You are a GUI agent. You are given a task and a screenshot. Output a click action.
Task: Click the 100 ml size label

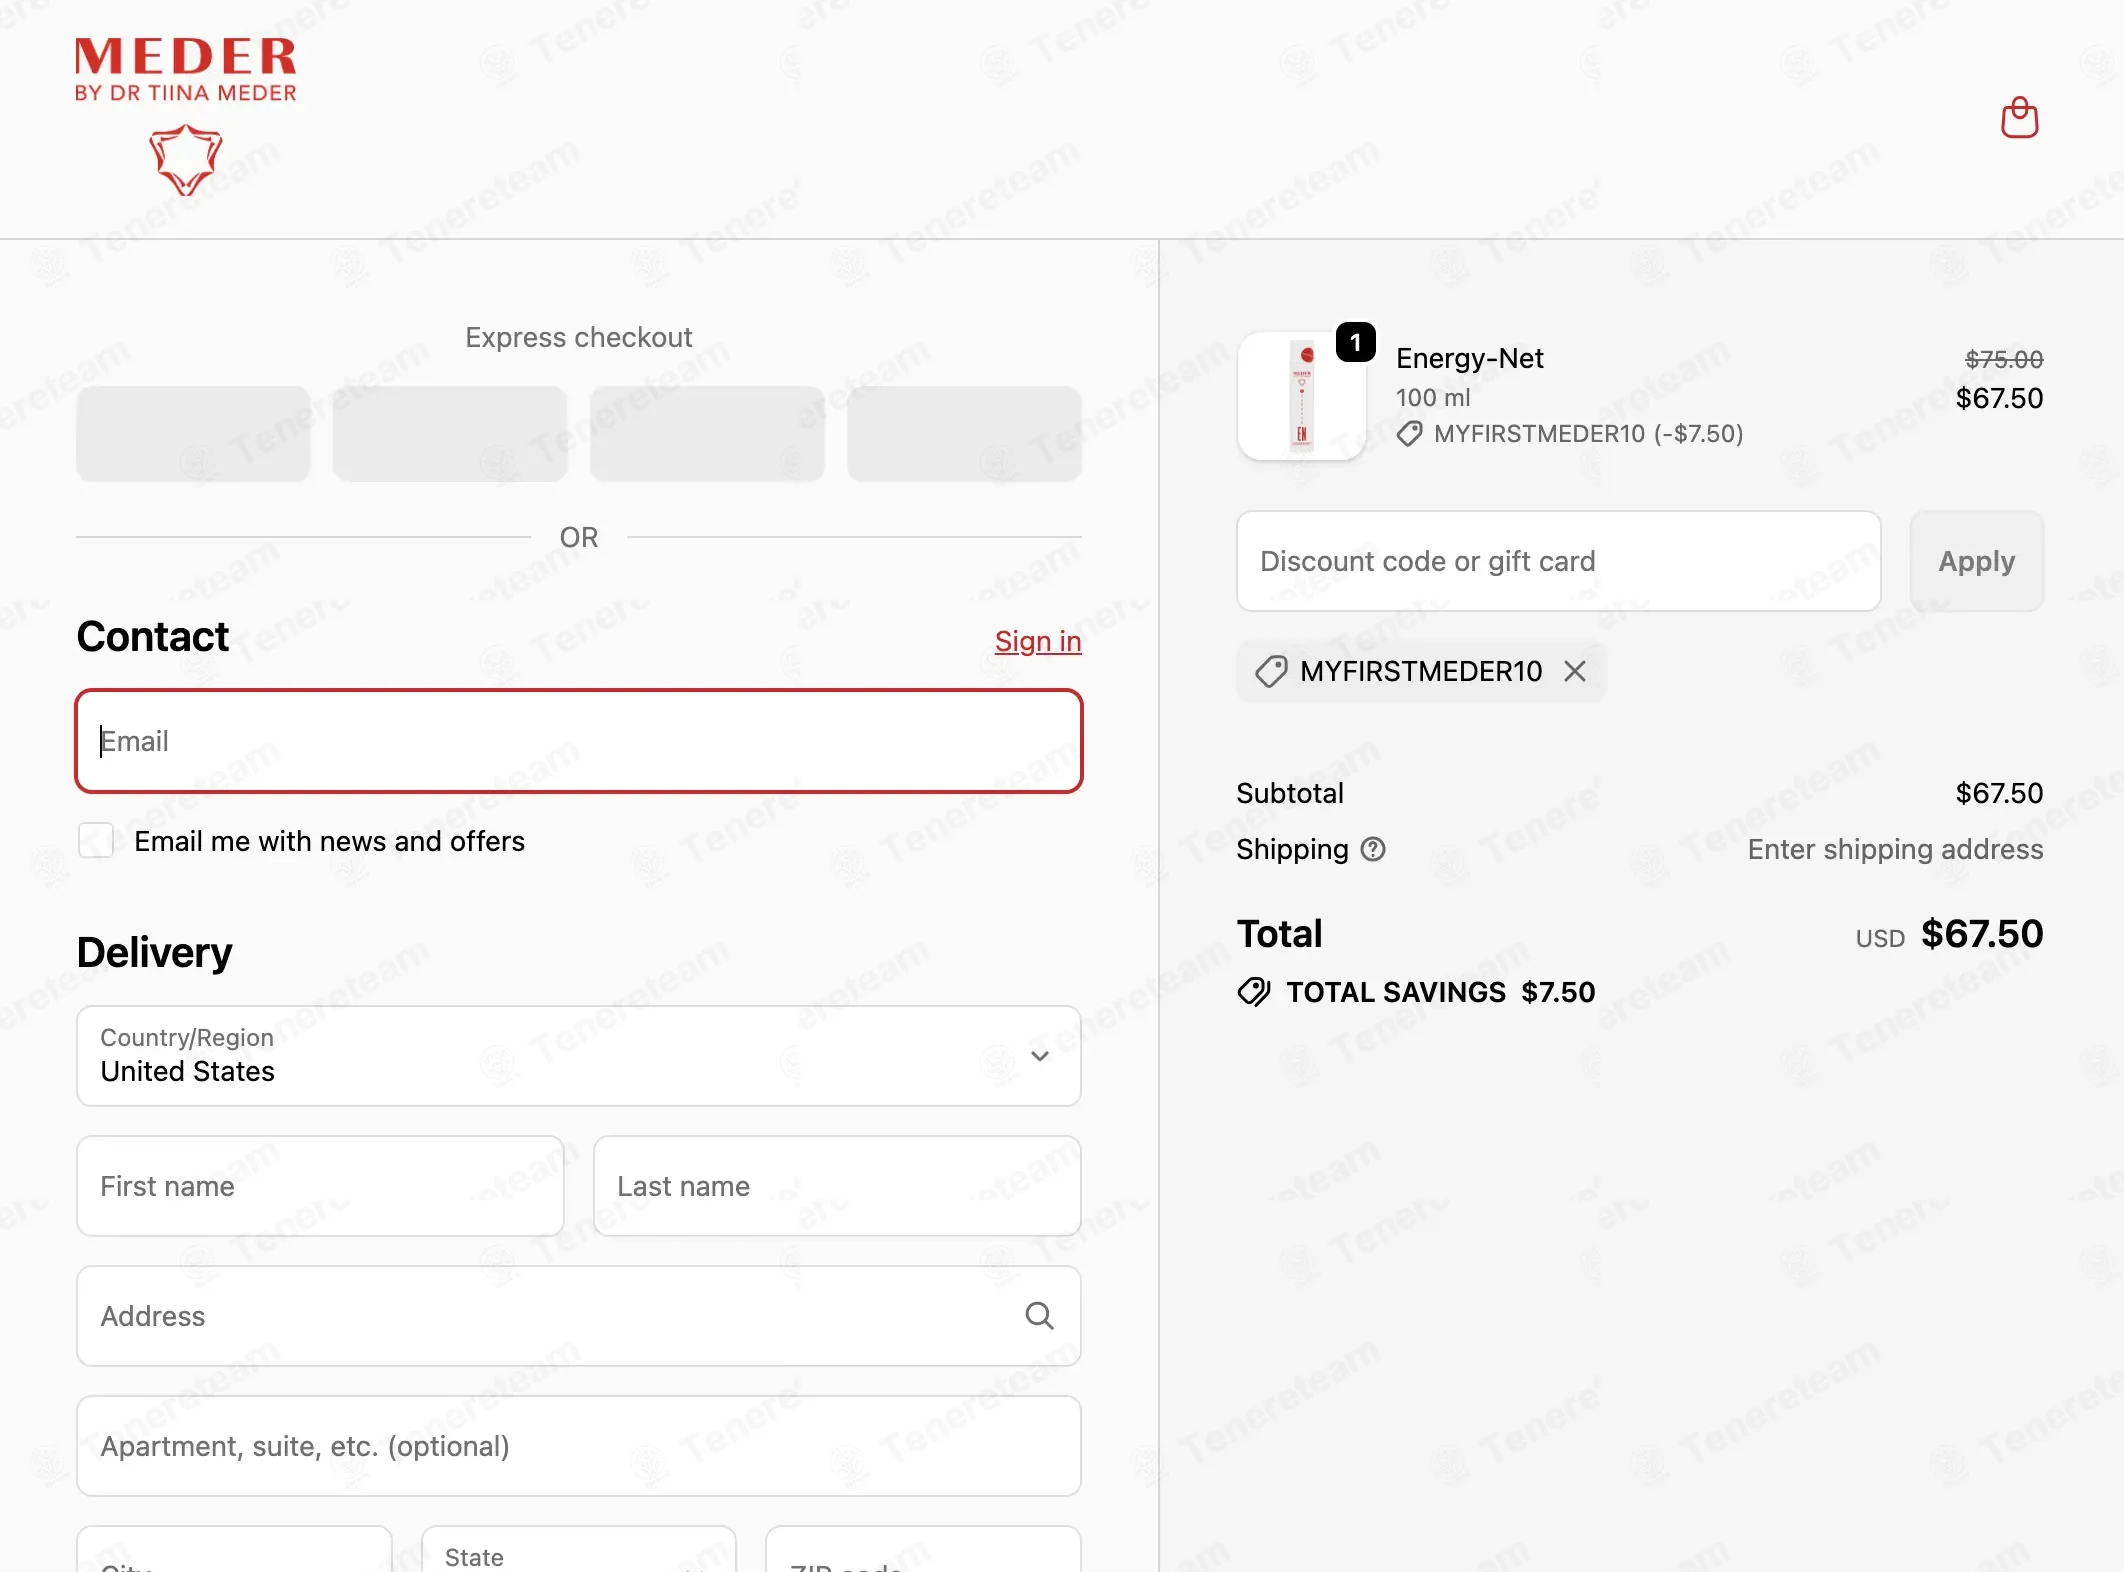click(x=1433, y=397)
